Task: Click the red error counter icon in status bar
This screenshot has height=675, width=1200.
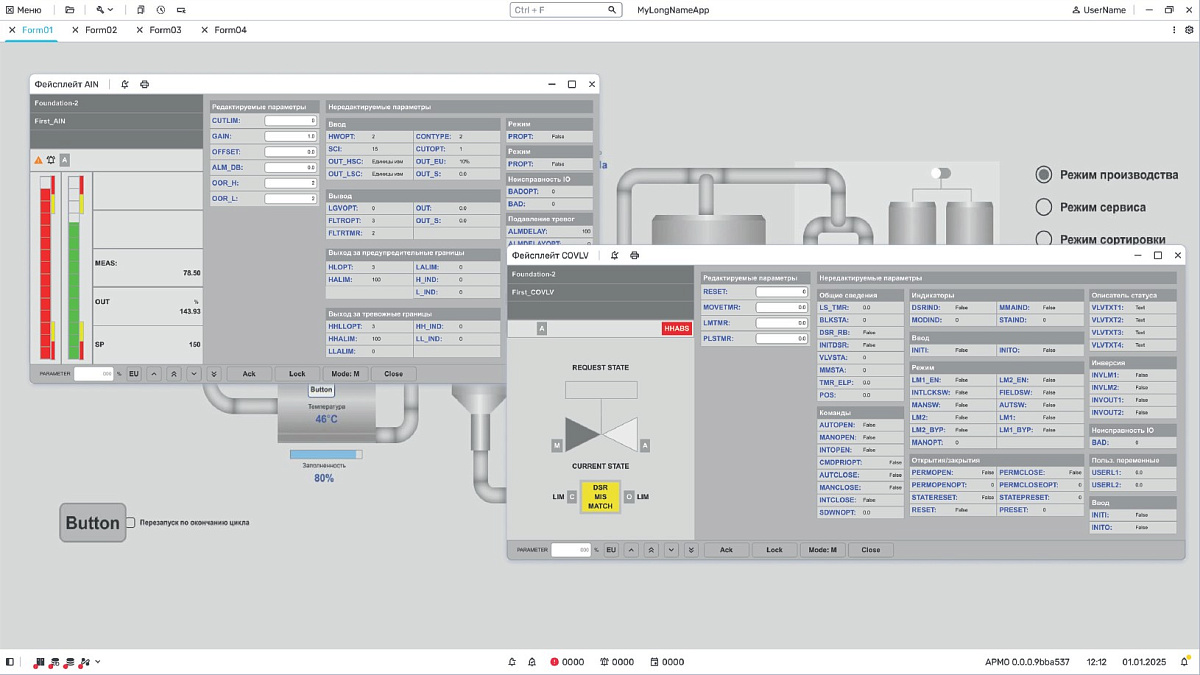Action: coord(555,662)
